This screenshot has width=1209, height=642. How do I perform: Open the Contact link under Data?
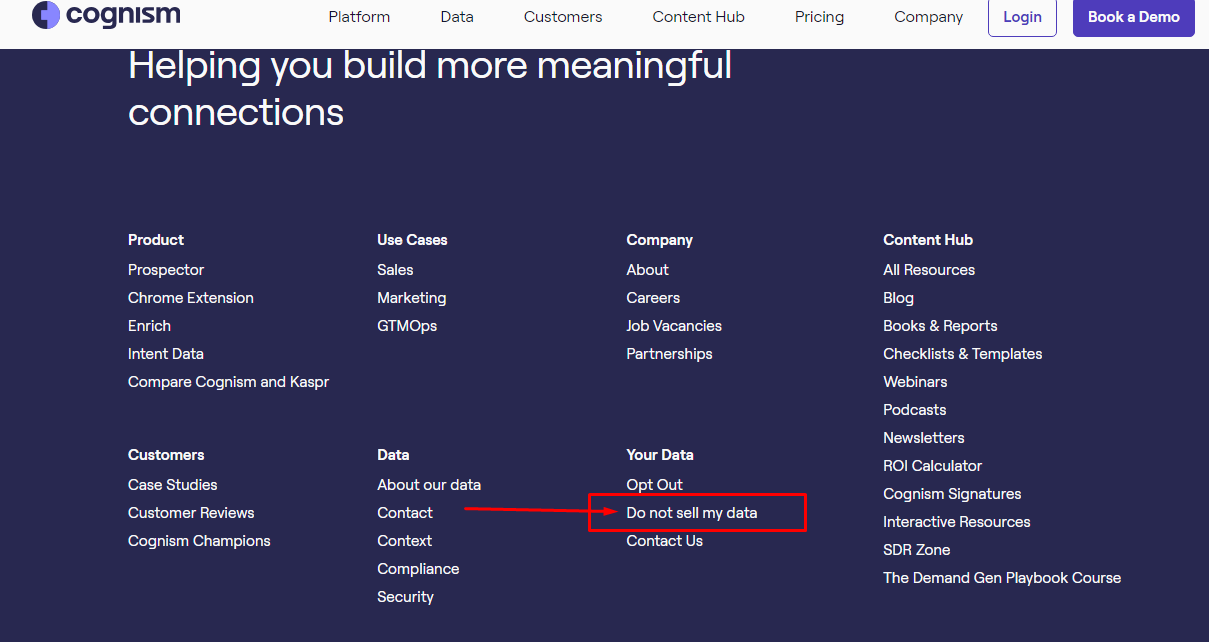click(405, 513)
